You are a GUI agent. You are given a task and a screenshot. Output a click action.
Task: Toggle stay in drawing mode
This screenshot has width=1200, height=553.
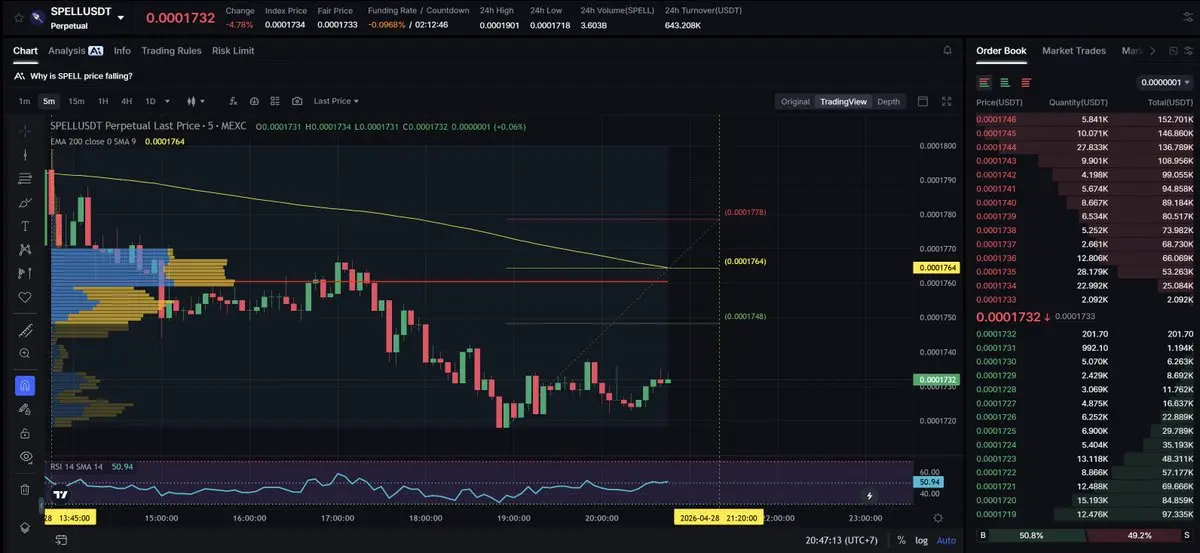[x=25, y=409]
